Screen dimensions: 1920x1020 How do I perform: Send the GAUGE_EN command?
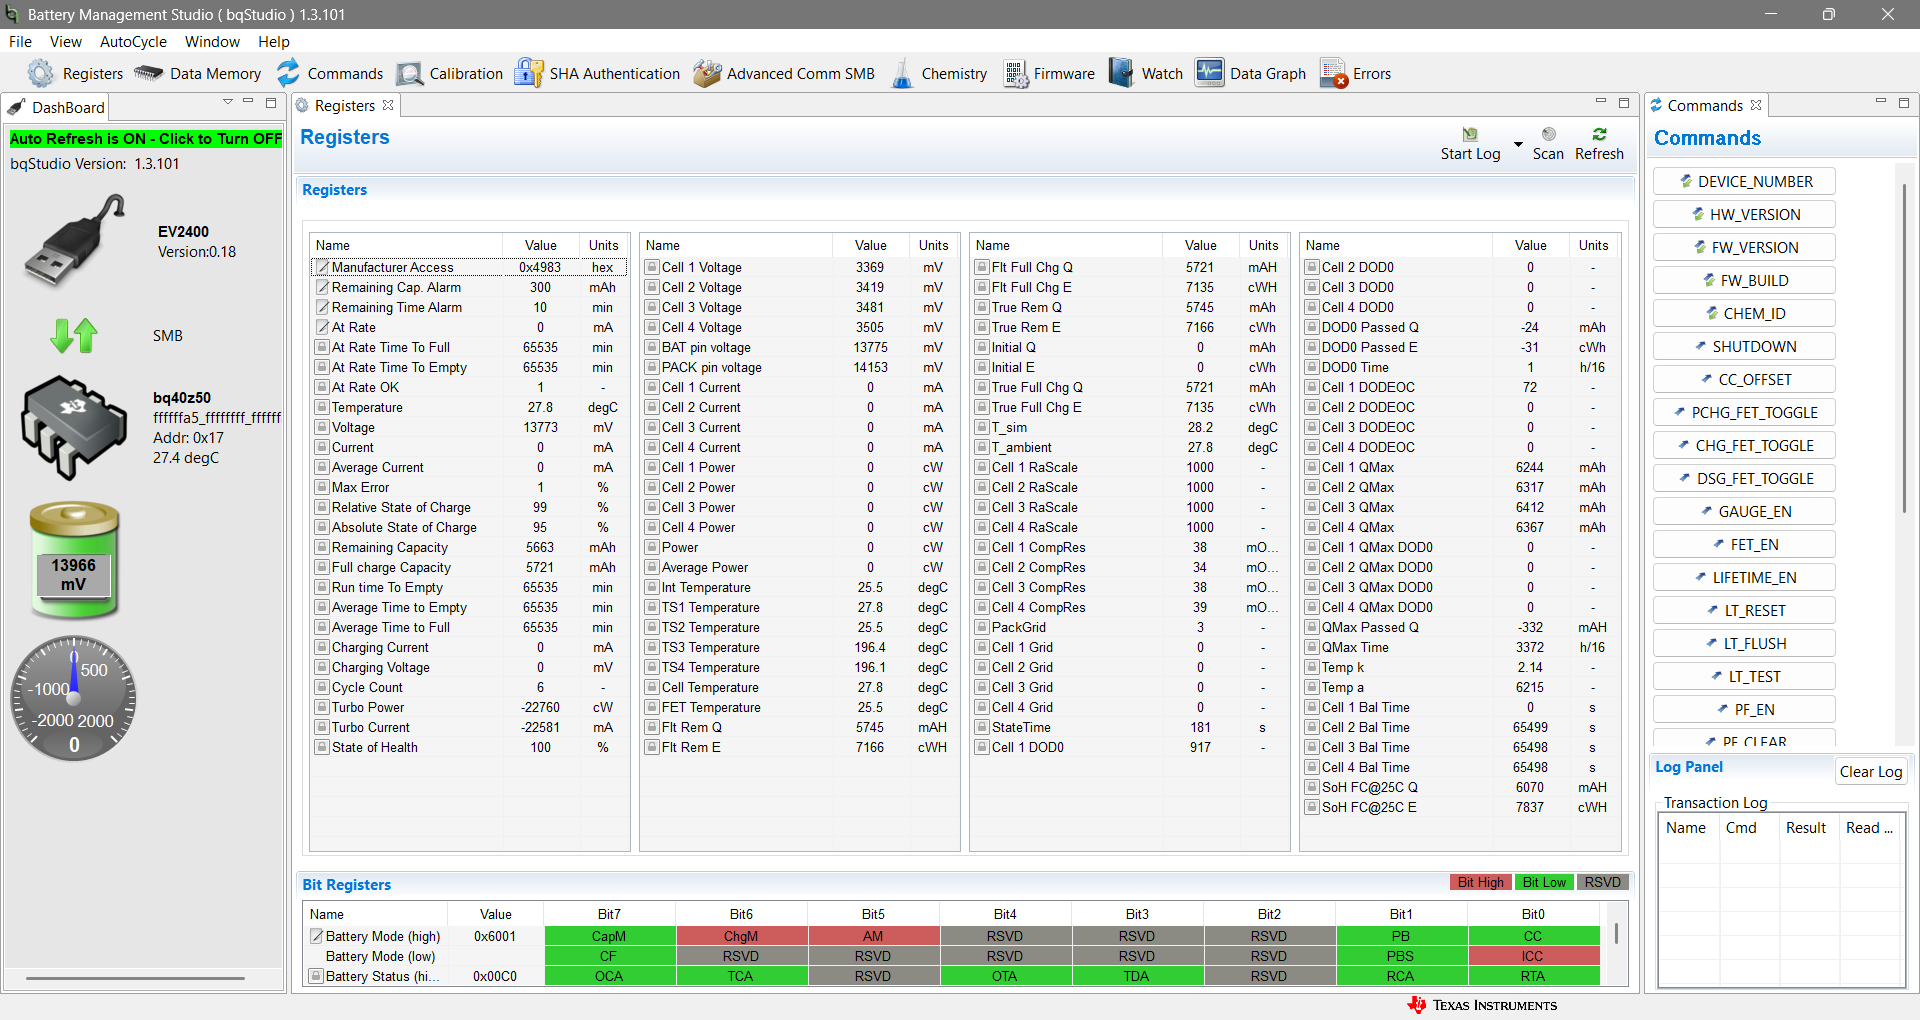tap(1744, 511)
